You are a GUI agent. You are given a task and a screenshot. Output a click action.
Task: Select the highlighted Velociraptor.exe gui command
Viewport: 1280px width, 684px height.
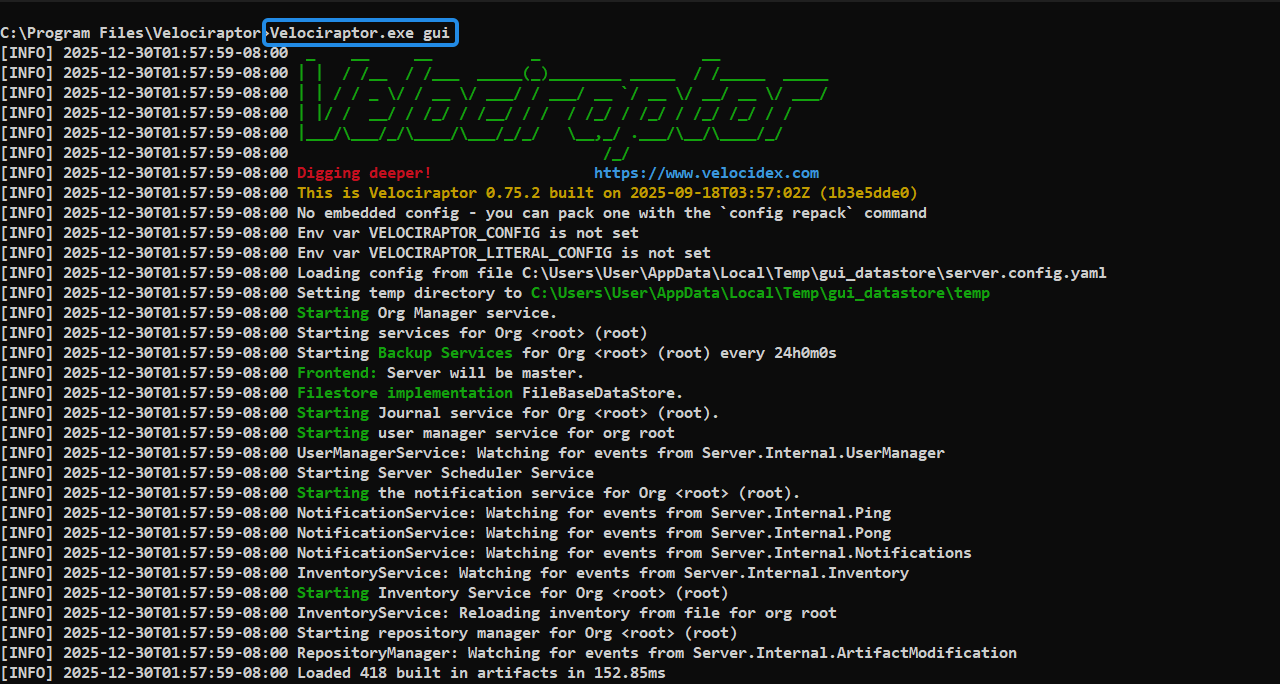360,32
